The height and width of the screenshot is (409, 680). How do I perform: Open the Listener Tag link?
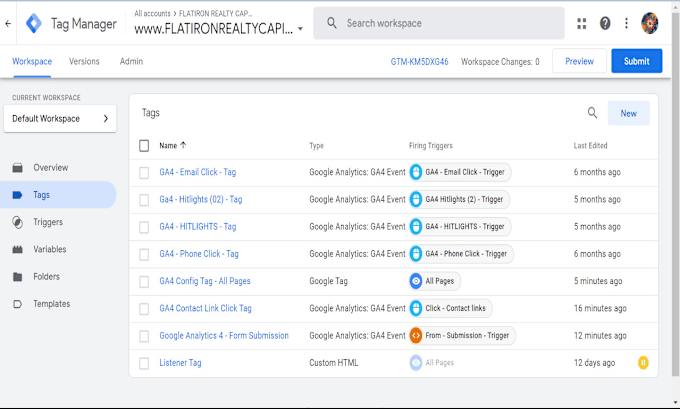tap(180, 363)
